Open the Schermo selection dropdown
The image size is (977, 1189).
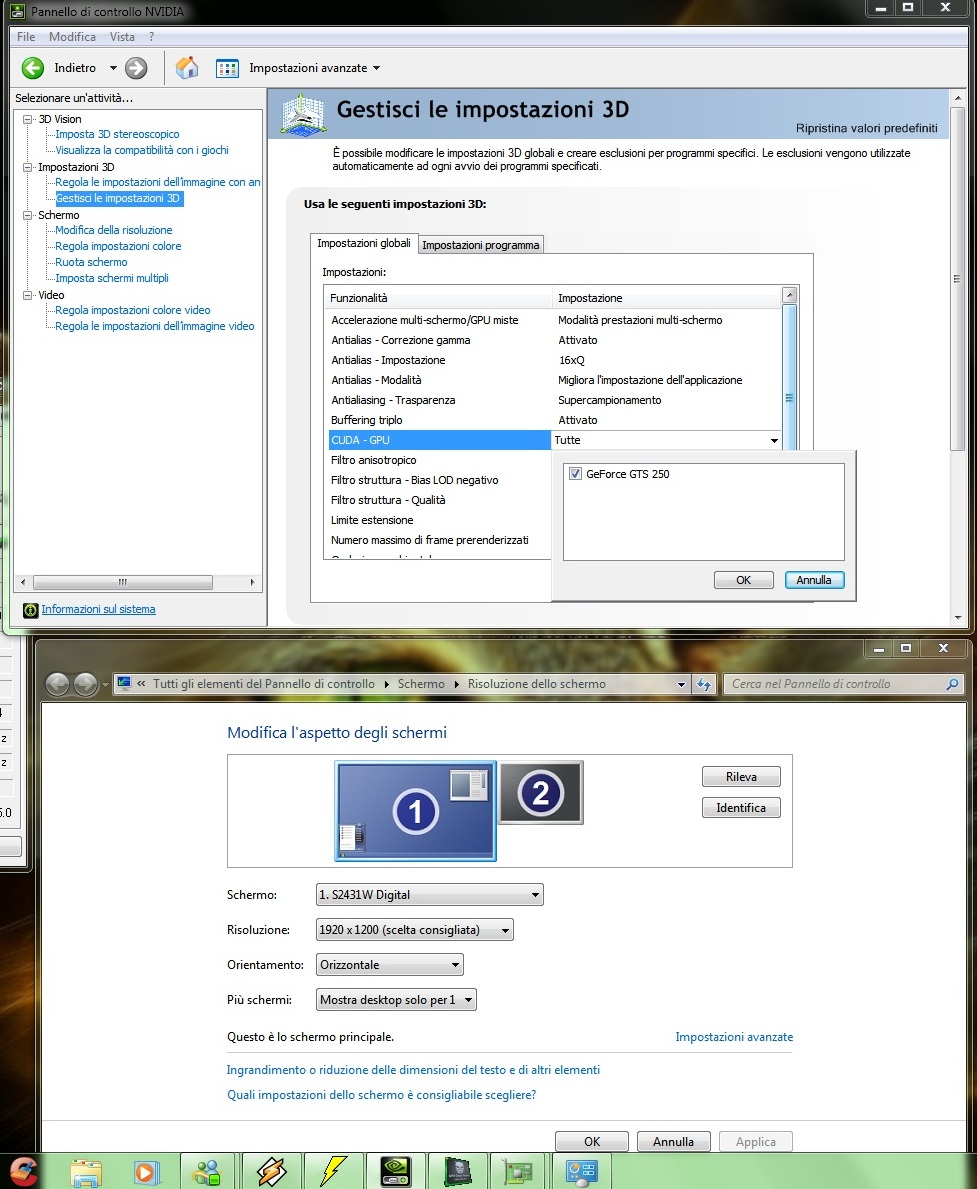pyautogui.click(x=429, y=895)
